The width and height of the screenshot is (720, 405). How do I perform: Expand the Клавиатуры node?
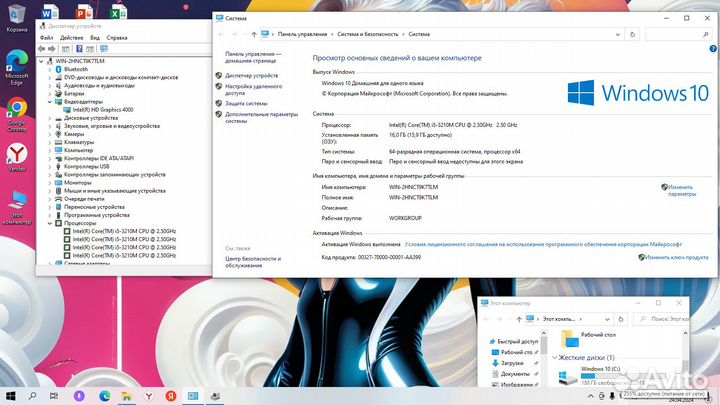click(x=50, y=142)
